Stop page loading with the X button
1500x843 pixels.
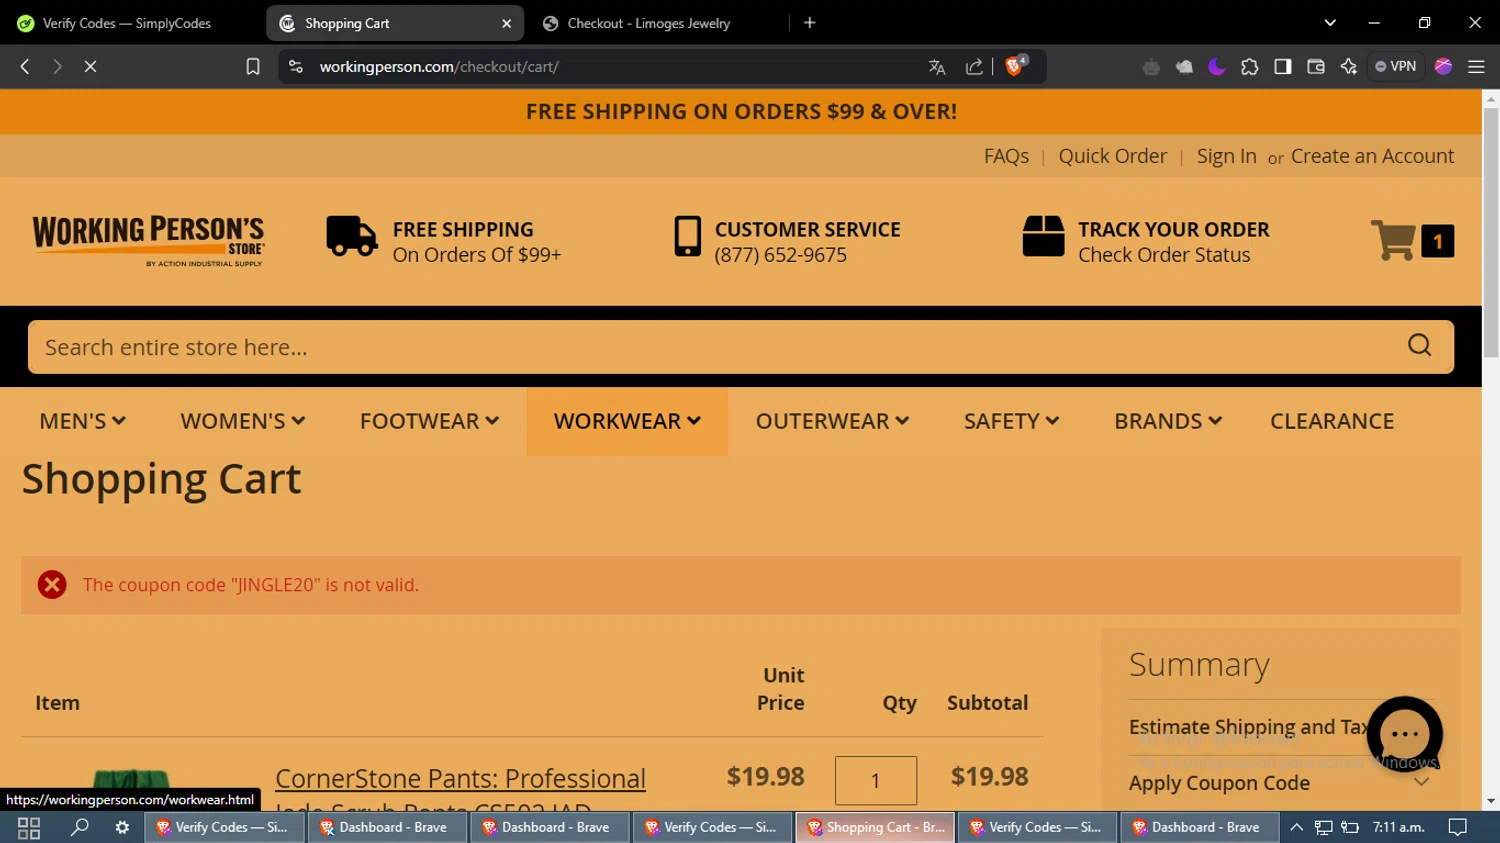90,66
